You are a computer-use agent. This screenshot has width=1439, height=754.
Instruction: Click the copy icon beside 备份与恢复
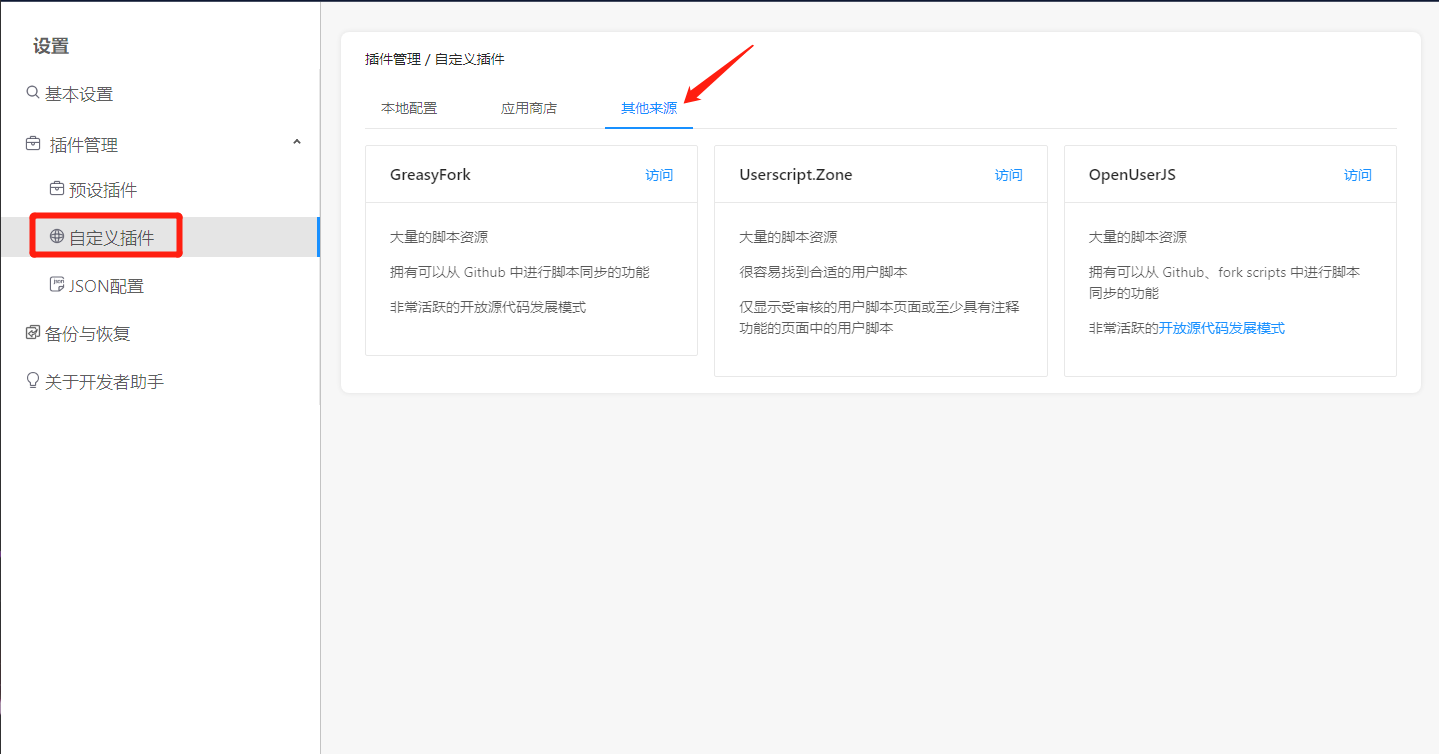tap(33, 333)
